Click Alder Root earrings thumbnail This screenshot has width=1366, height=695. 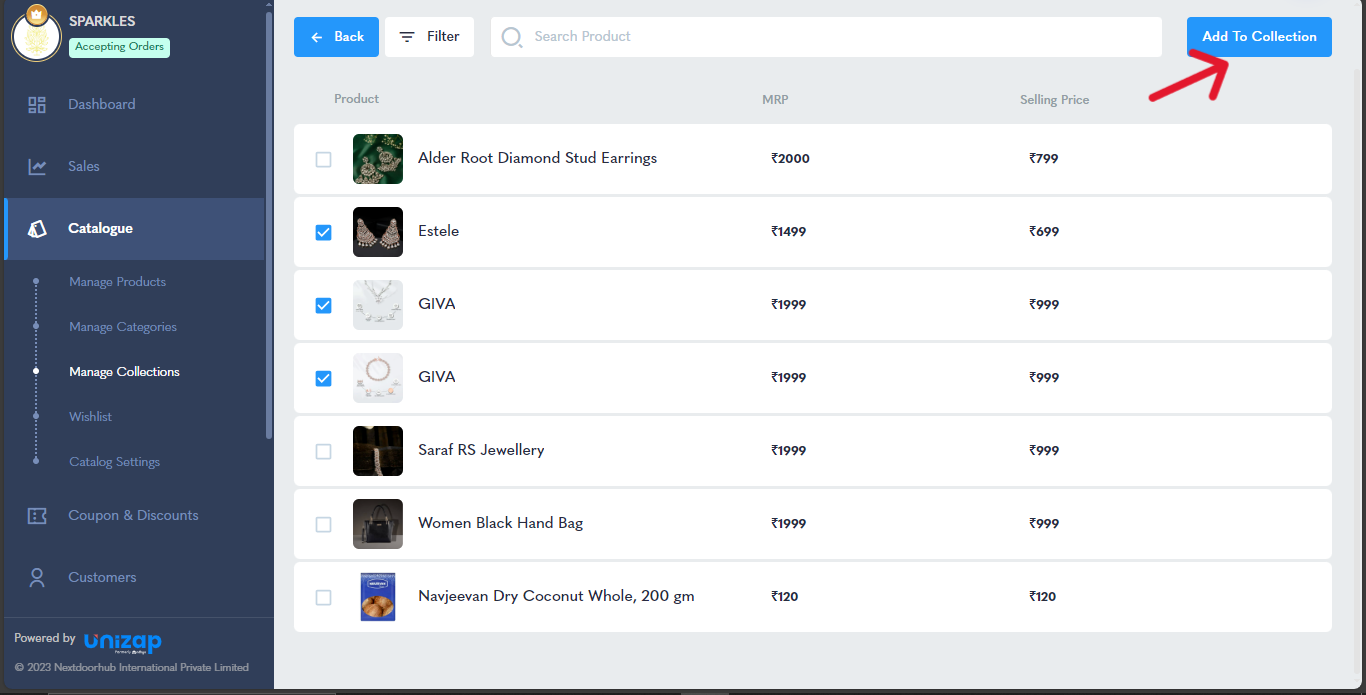[x=378, y=159]
